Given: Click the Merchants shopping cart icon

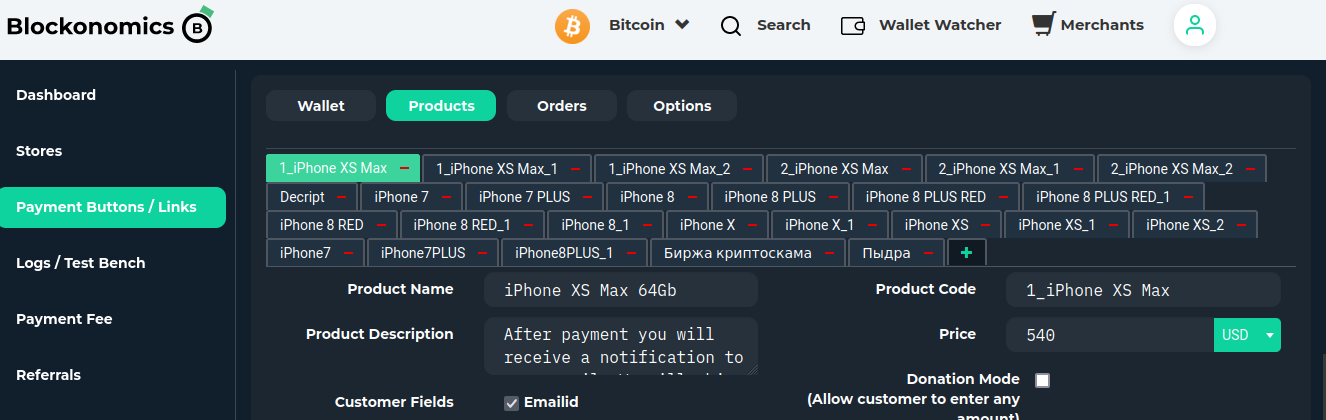Looking at the screenshot, I should coord(1043,24).
